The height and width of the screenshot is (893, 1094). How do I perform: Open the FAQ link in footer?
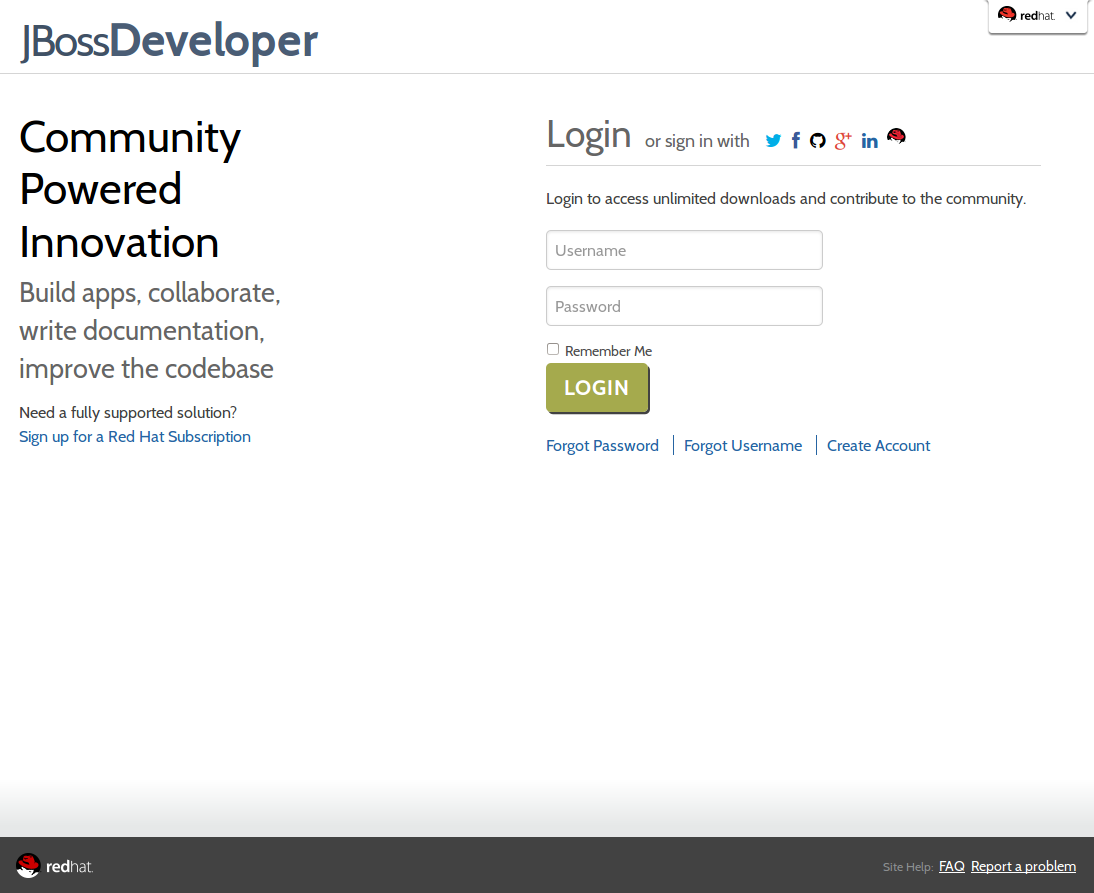(x=952, y=866)
